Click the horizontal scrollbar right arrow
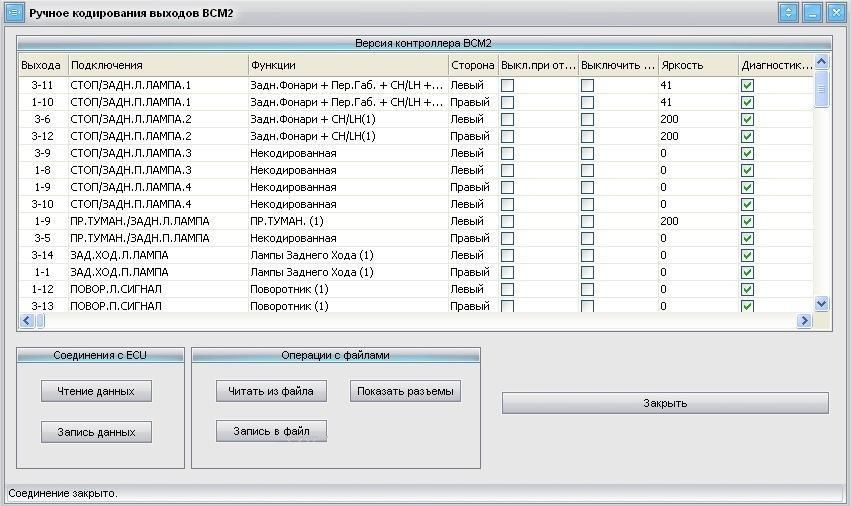 click(804, 321)
